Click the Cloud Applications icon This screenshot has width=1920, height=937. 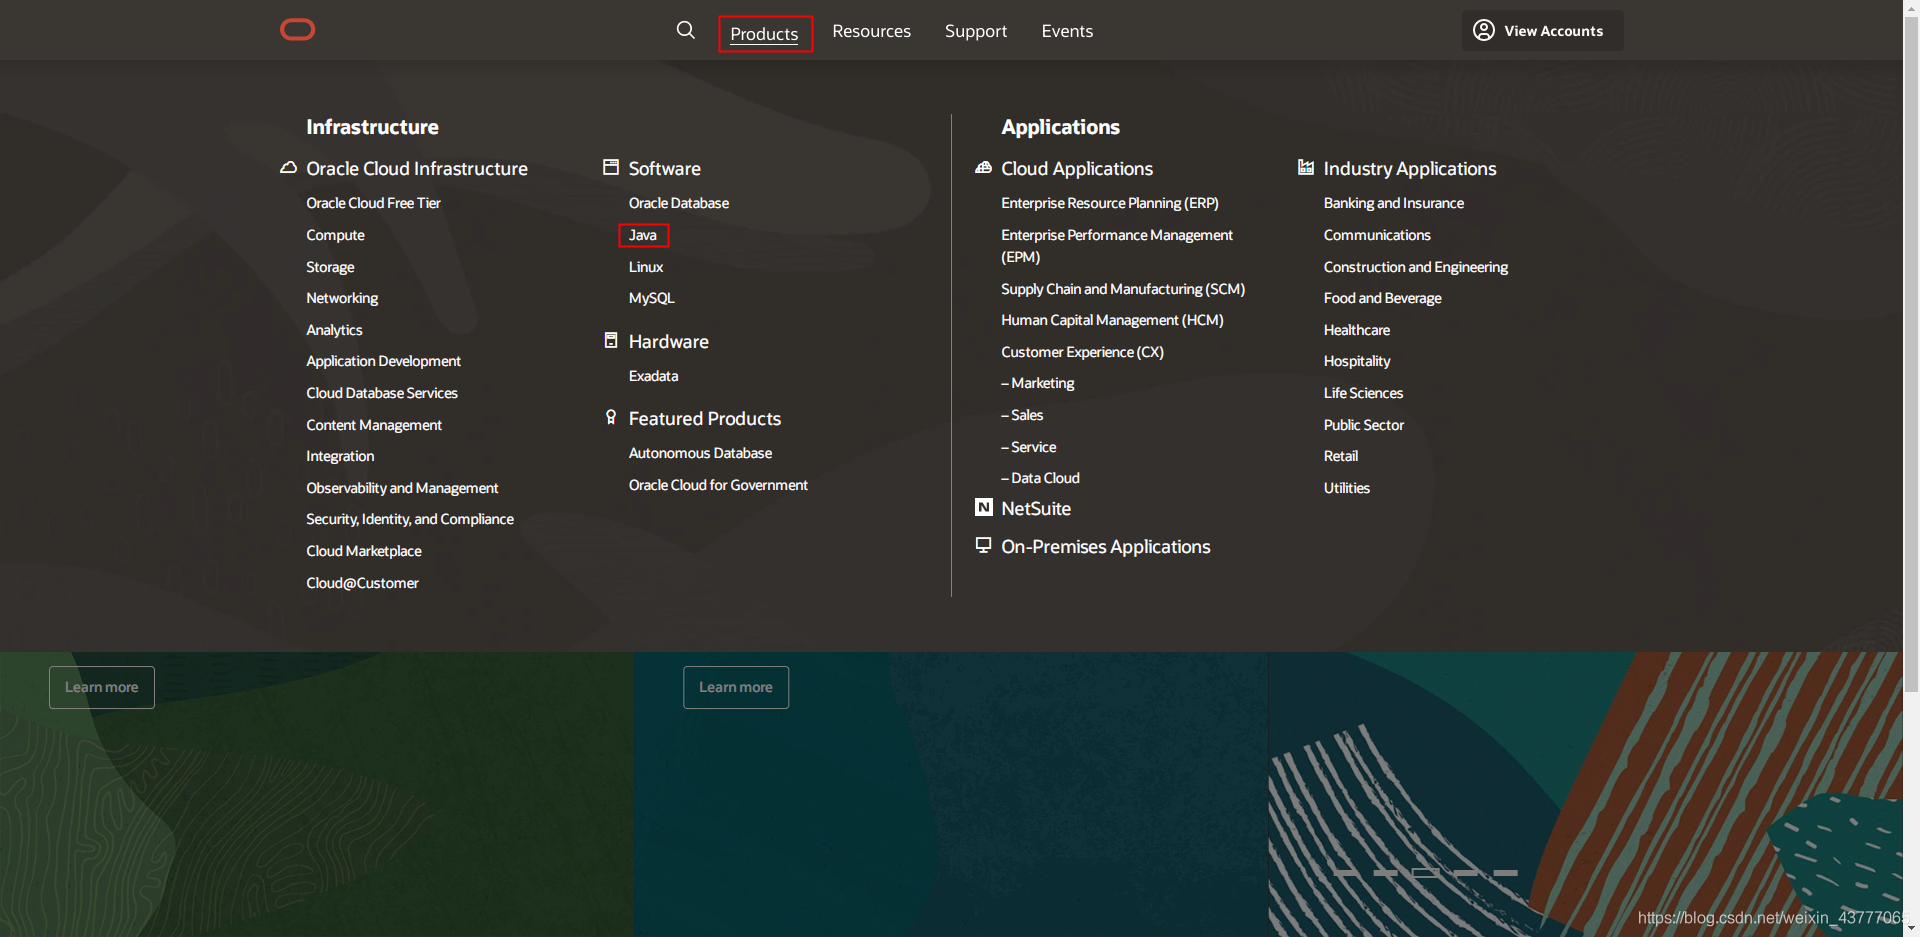(x=984, y=168)
